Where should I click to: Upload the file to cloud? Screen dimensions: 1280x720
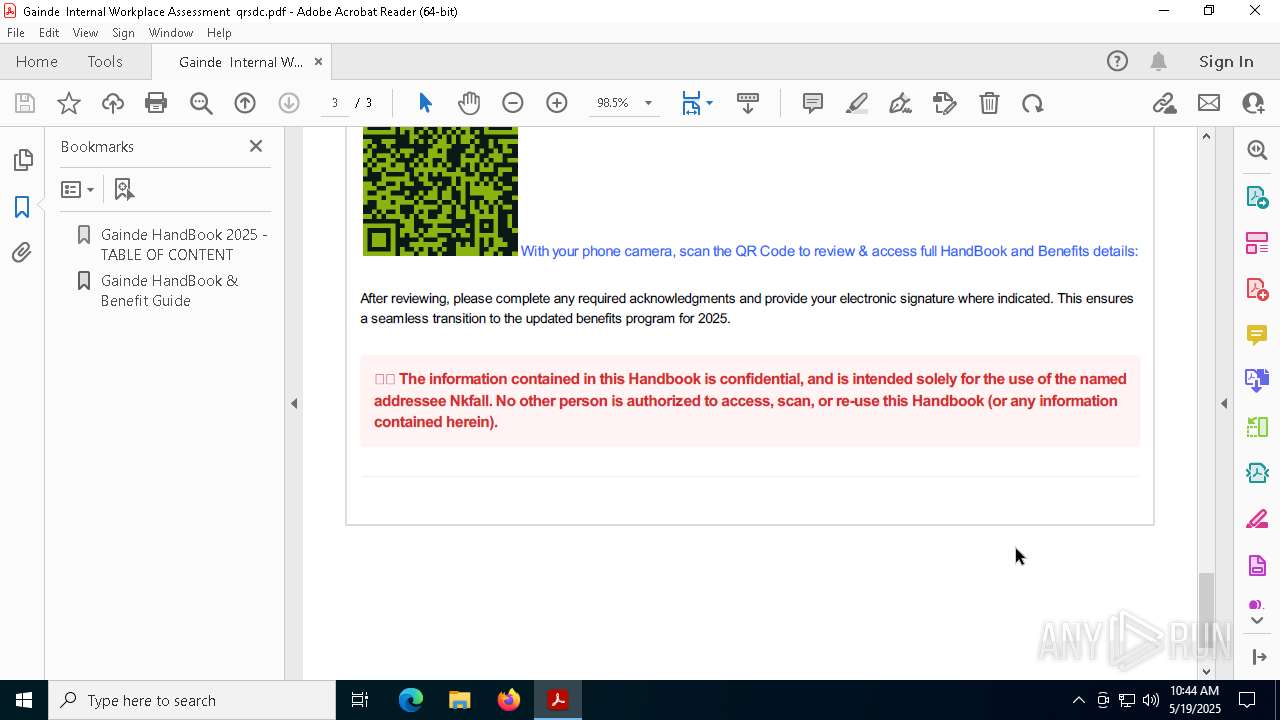113,103
